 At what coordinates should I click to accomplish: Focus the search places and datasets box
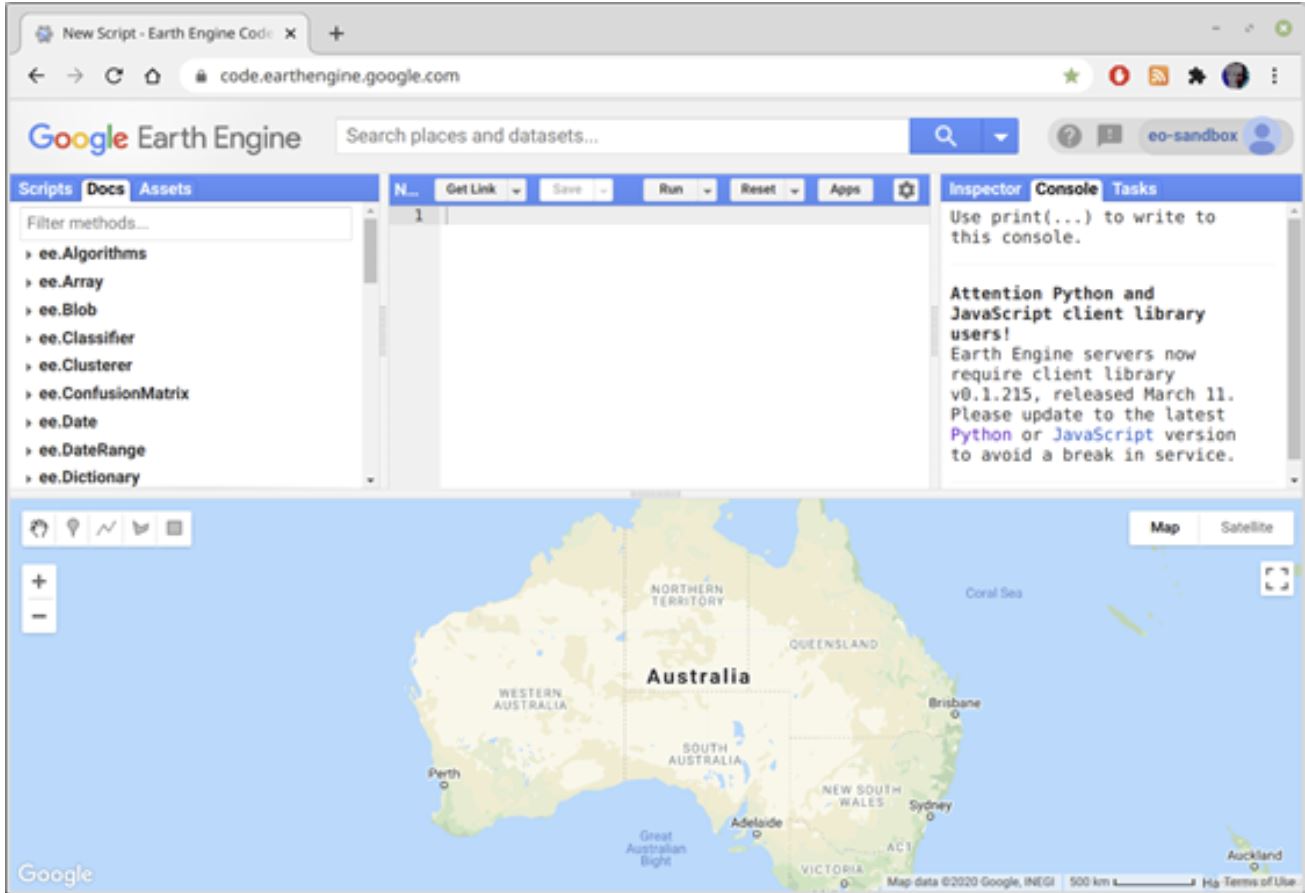[x=623, y=137]
